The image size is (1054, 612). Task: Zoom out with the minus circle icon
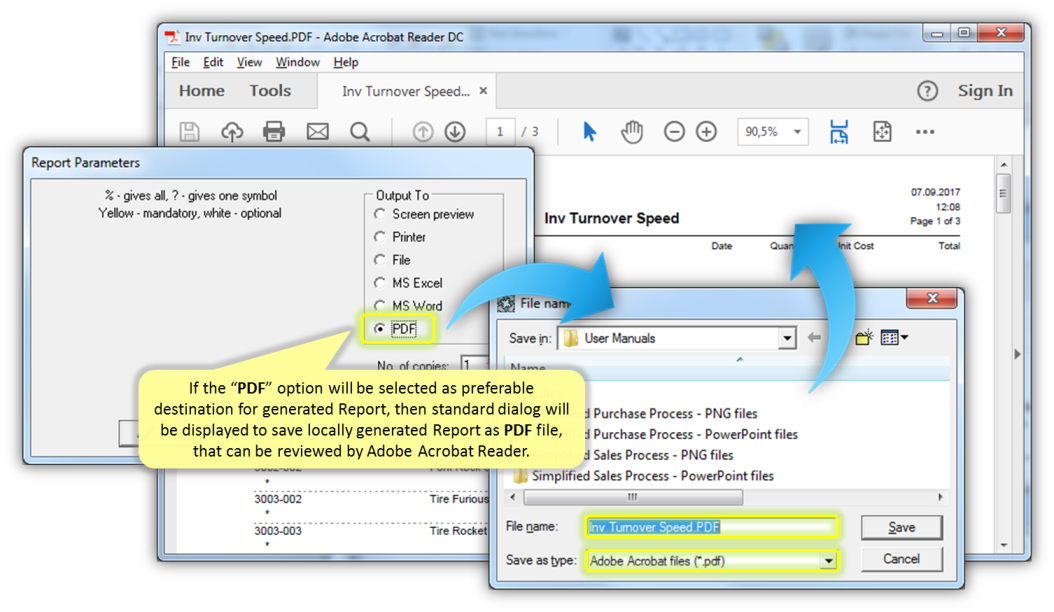(674, 131)
